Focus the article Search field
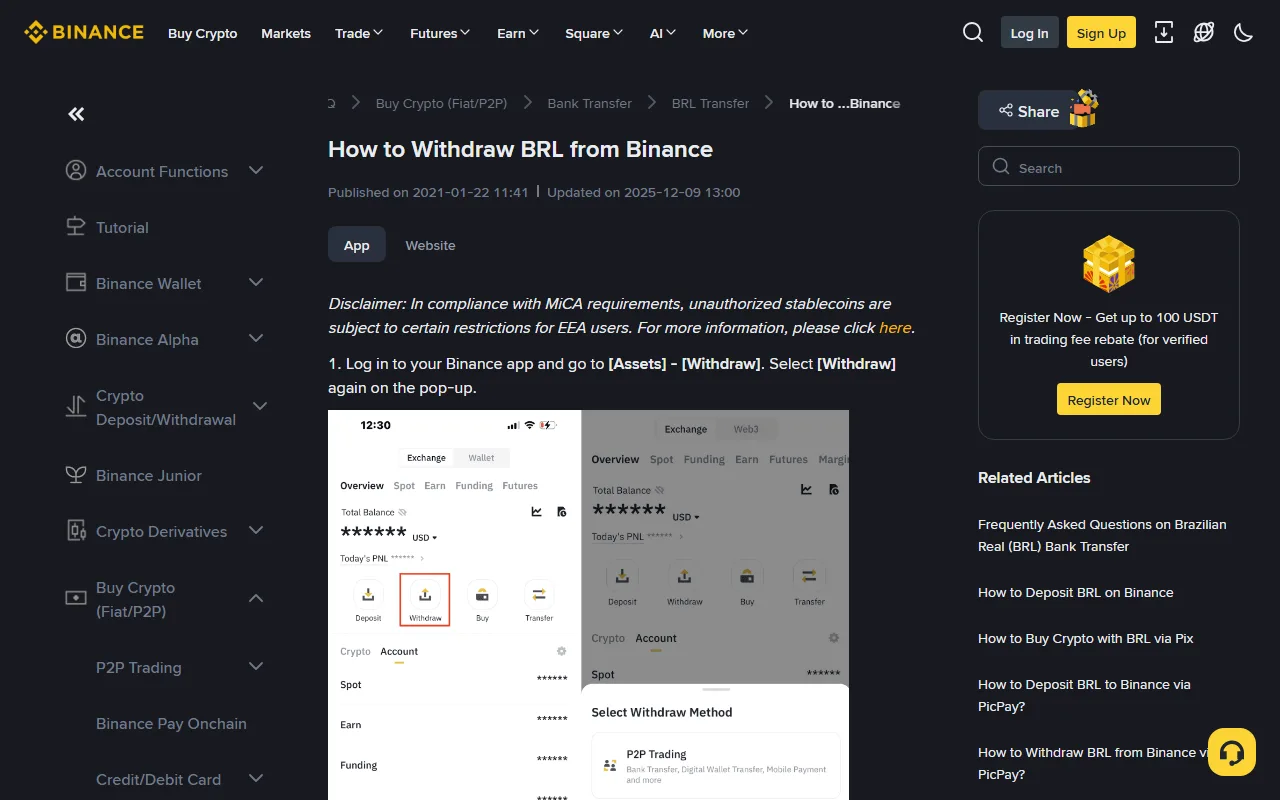Viewport: 1280px width, 800px height. coord(1109,166)
